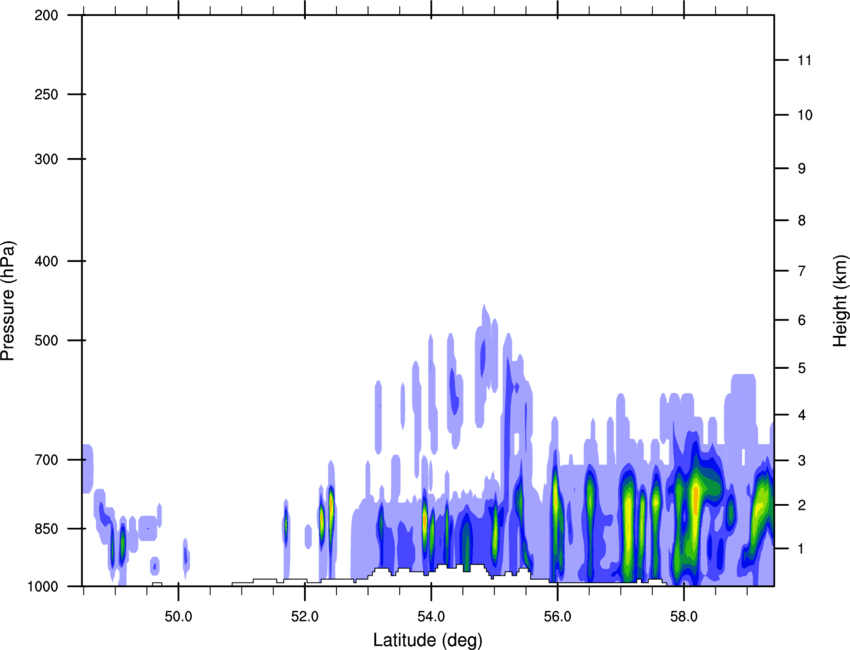The width and height of the screenshot is (850, 650).
Task: Select the 300 pressure tick label
Action: click(x=46, y=159)
